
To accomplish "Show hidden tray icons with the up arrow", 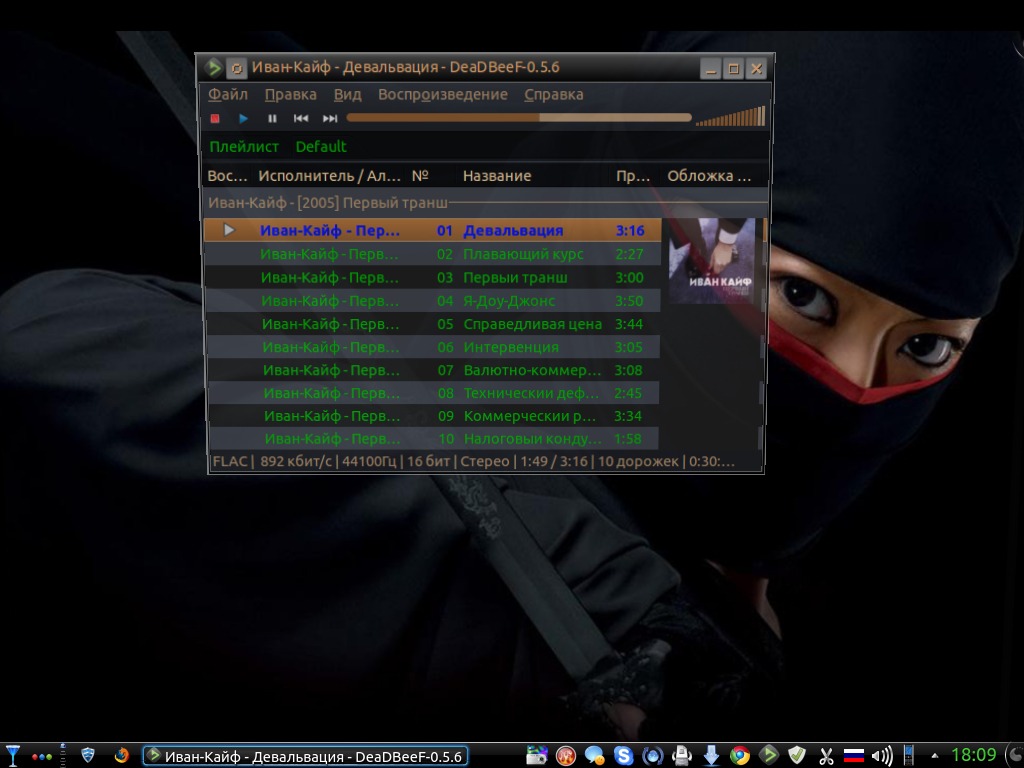I will [935, 757].
